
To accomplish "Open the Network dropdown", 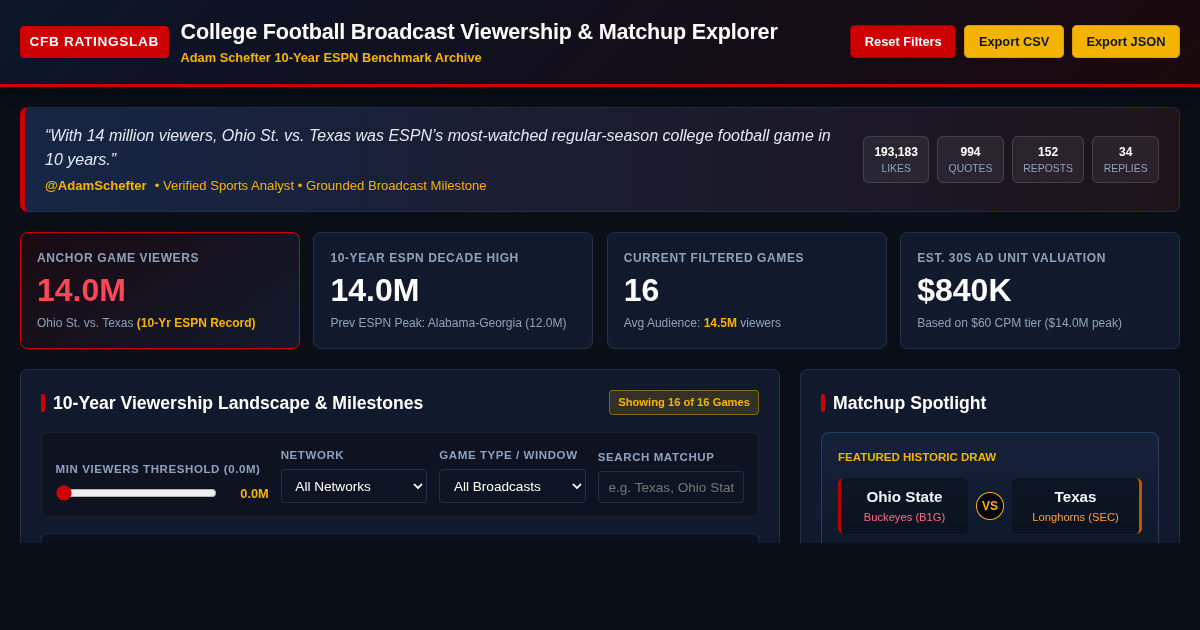I will point(354,486).
